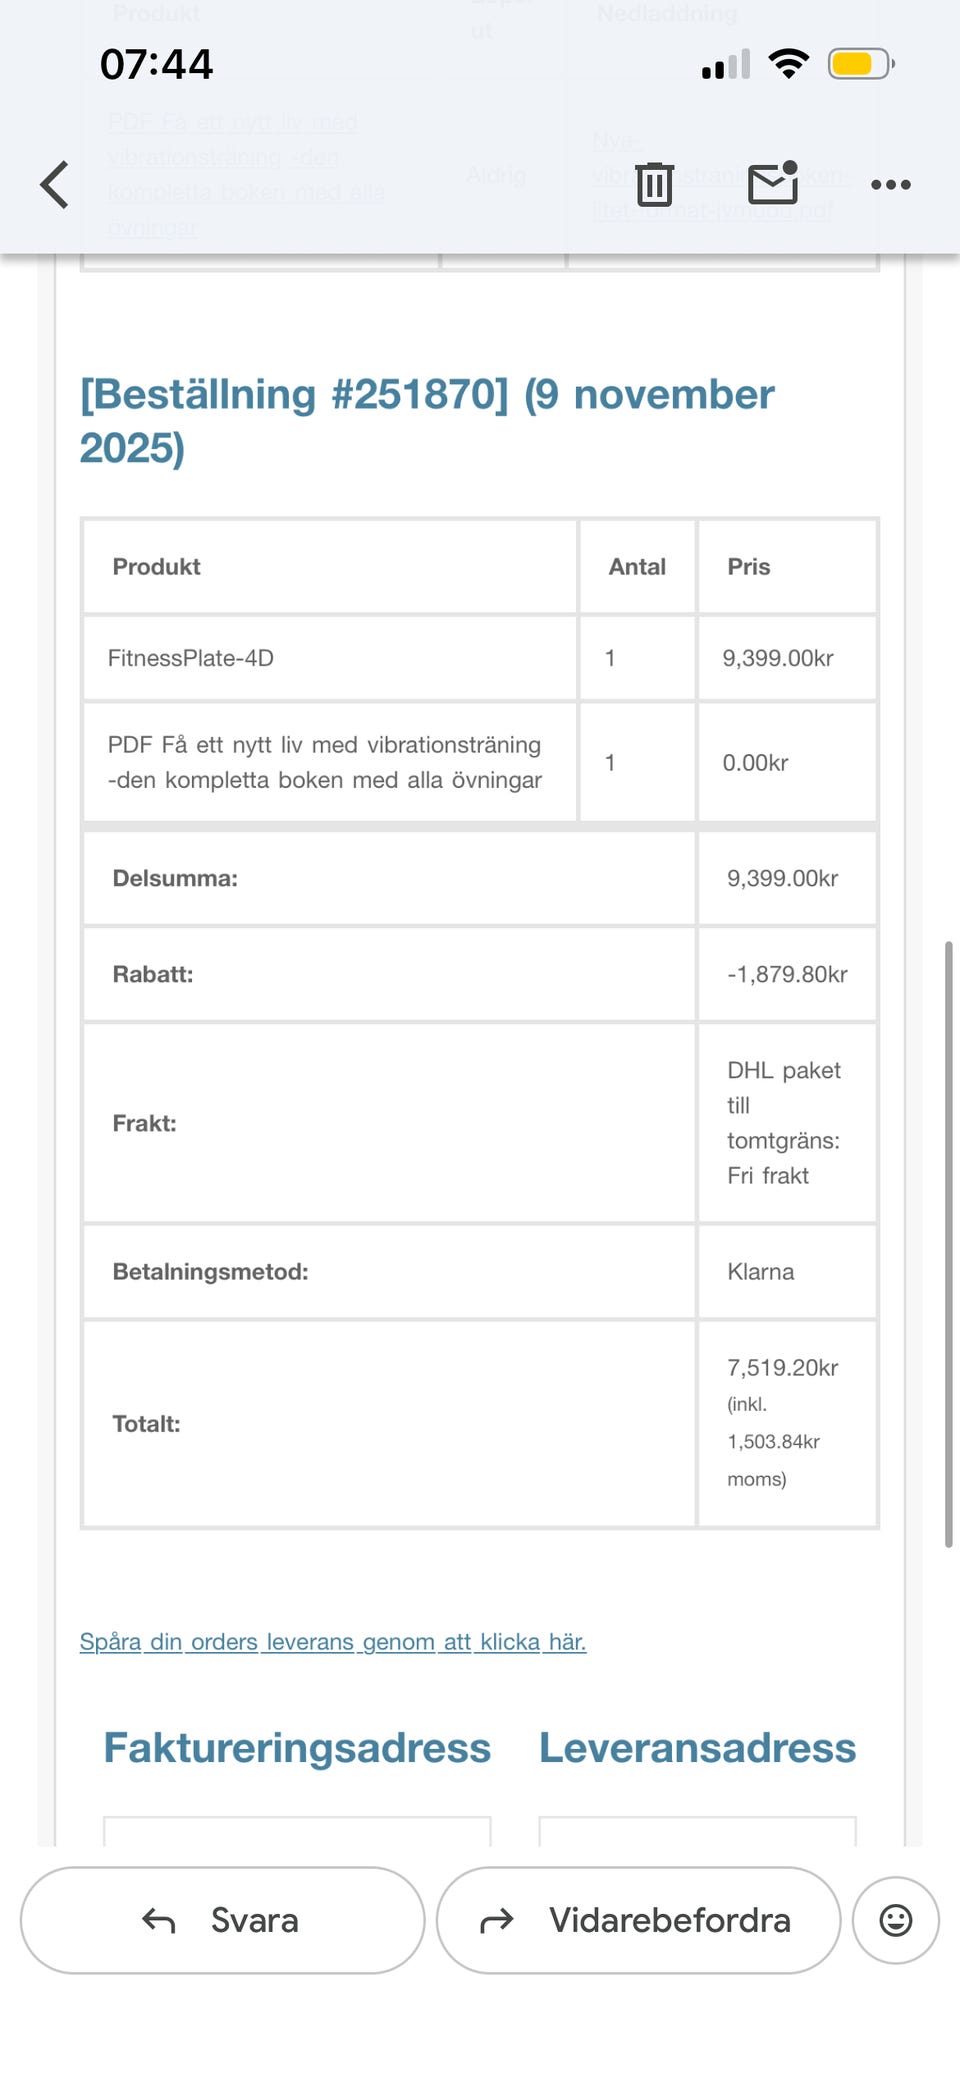Tap the Vidarebefordra forward button

point(638,1920)
